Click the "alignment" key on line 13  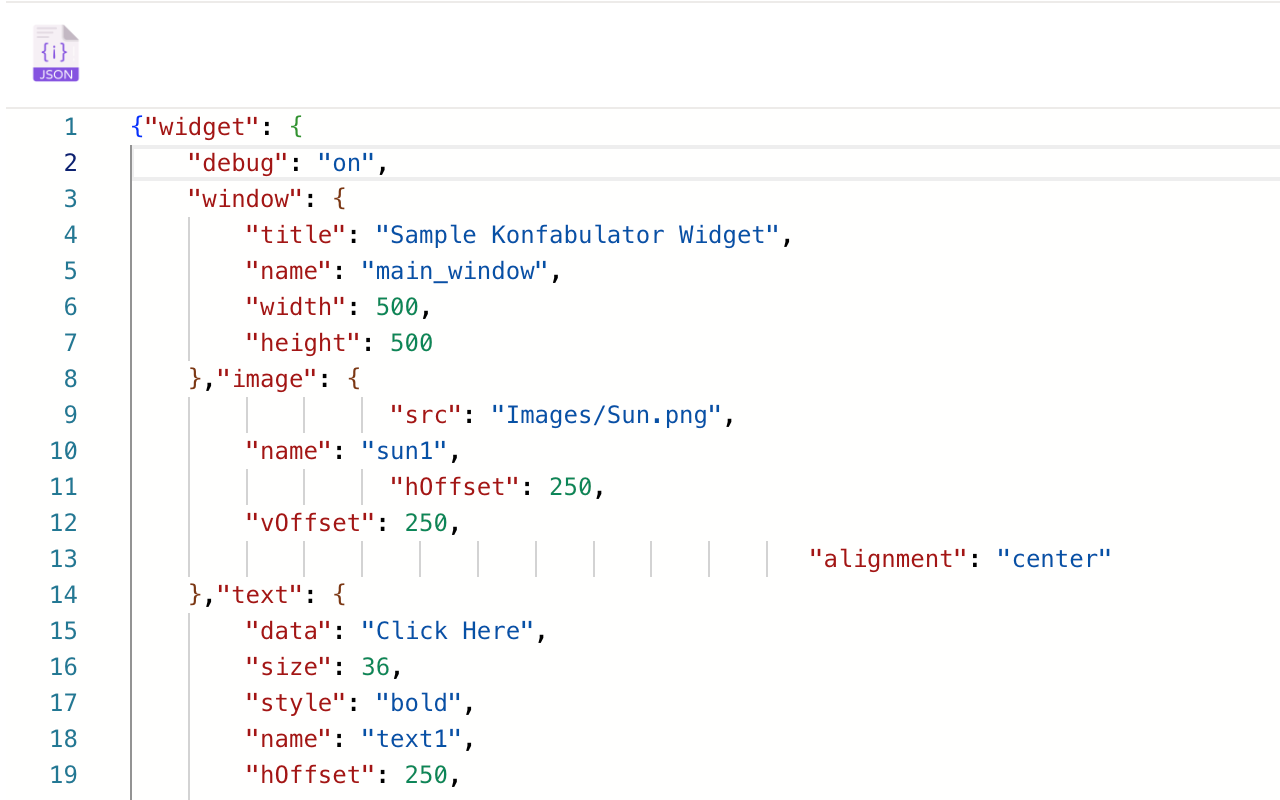(888, 559)
